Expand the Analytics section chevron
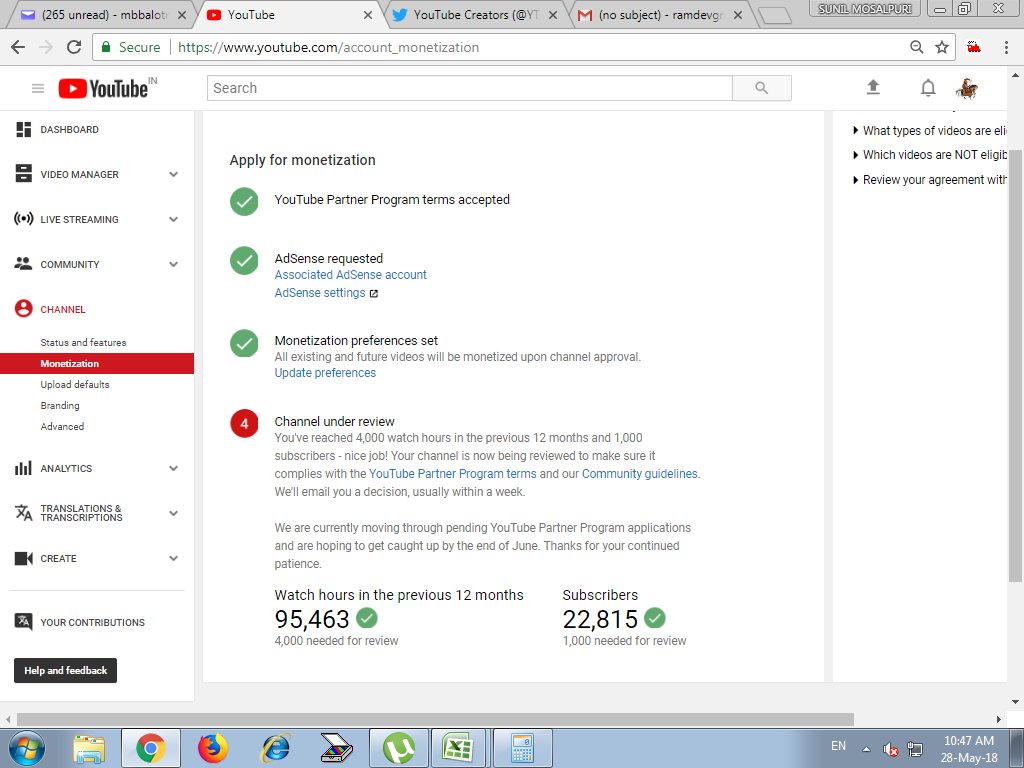 (173, 468)
